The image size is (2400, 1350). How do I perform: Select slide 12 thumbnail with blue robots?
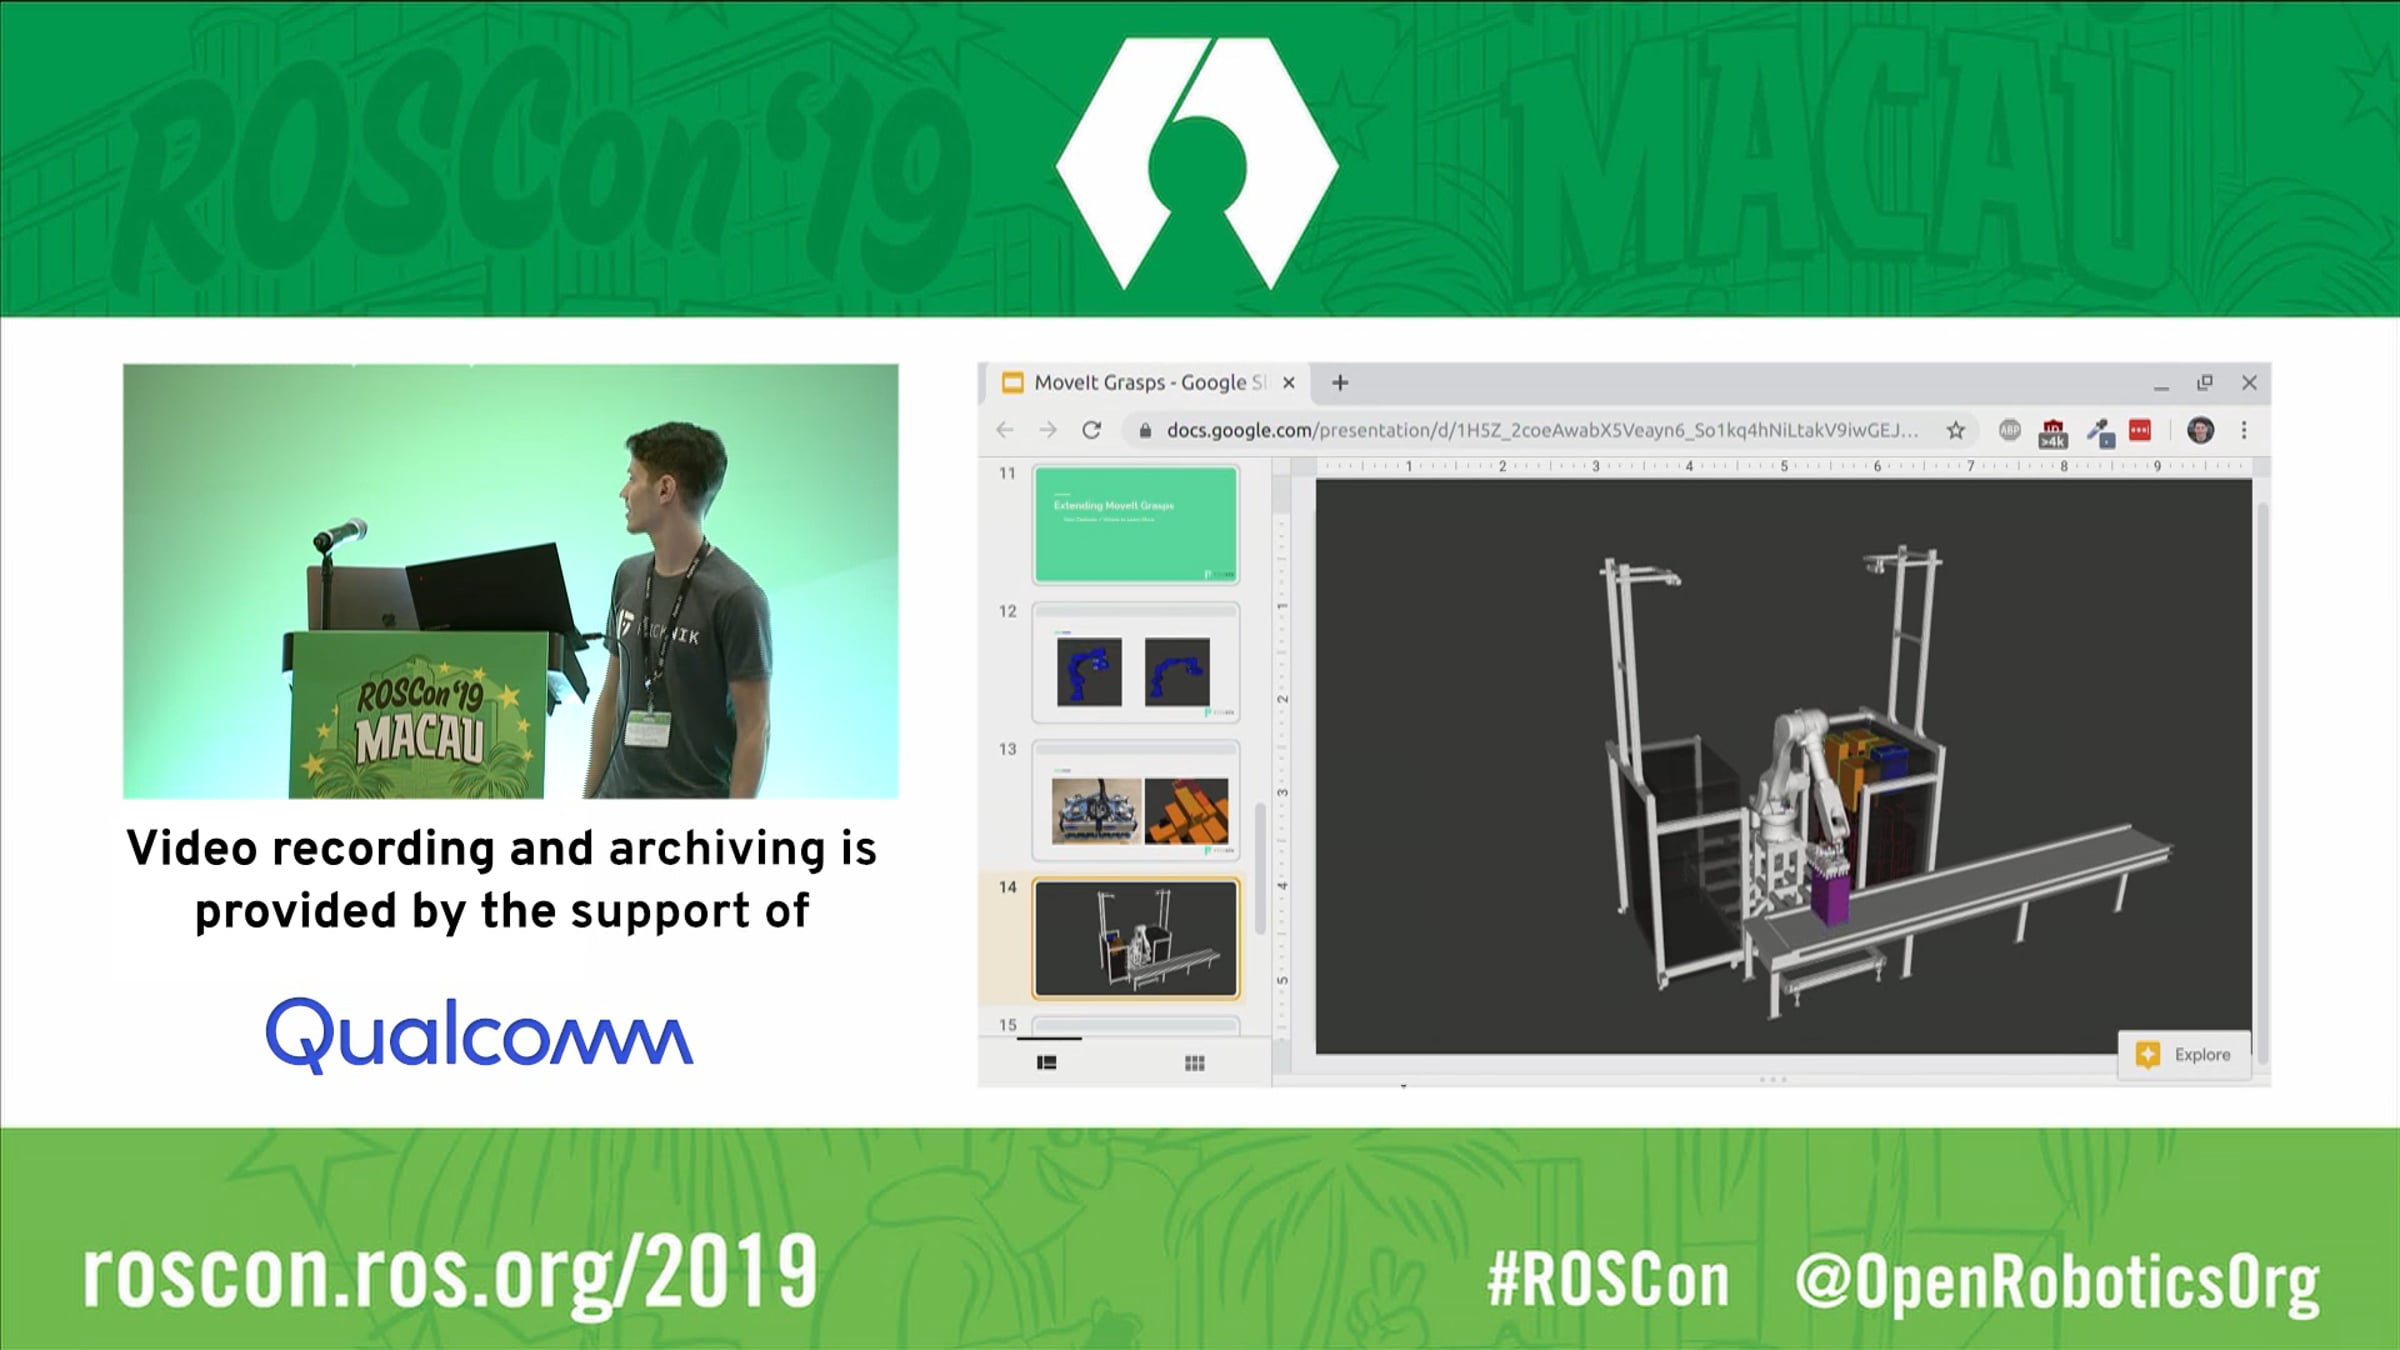(1136, 662)
